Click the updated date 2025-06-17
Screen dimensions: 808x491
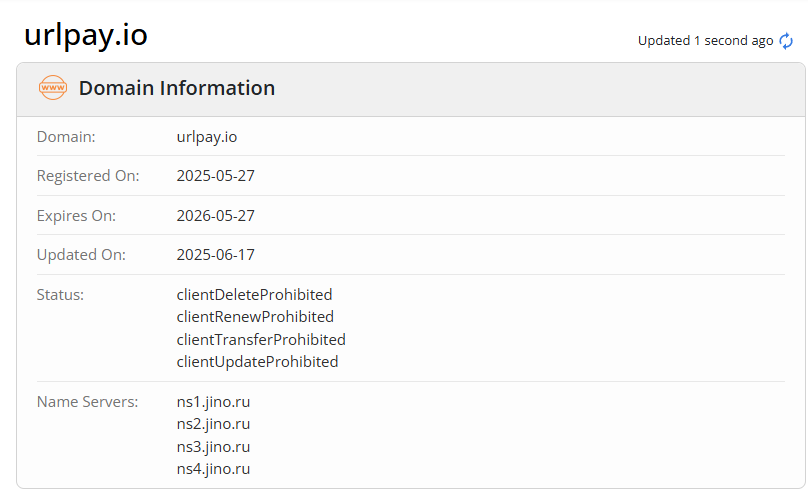[216, 255]
